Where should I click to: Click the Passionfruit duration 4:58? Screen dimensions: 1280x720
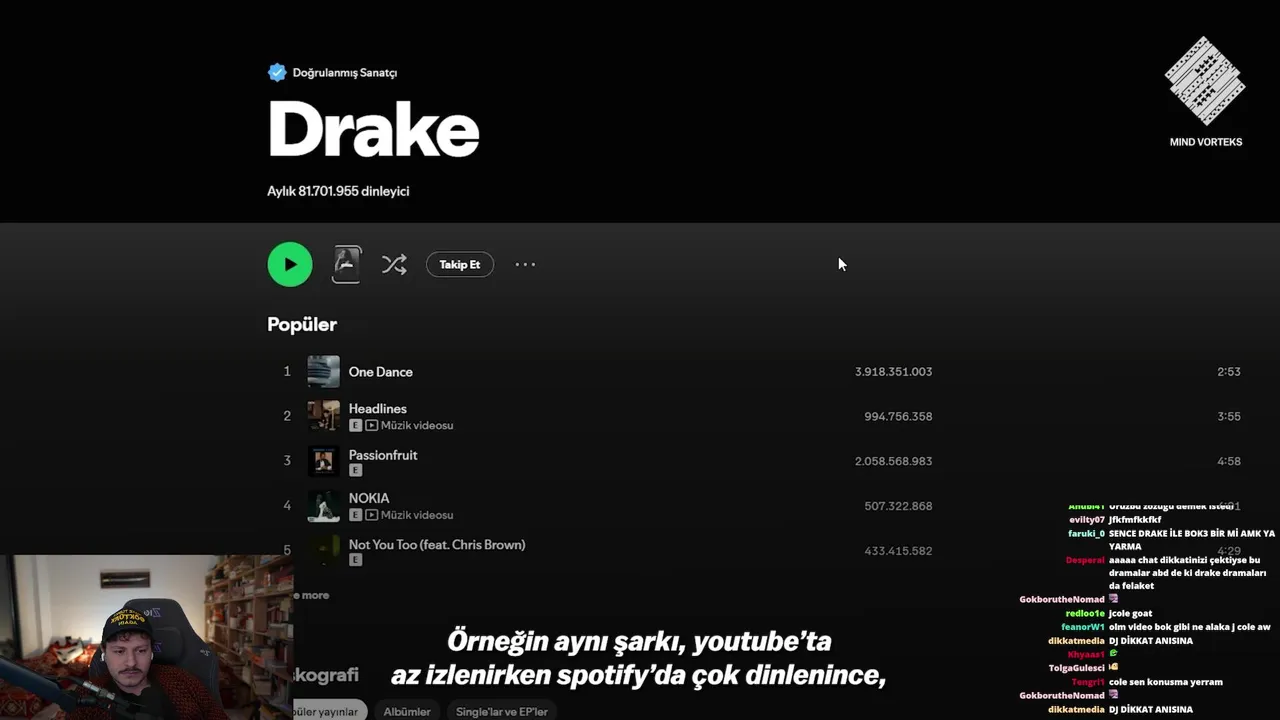coord(1229,461)
